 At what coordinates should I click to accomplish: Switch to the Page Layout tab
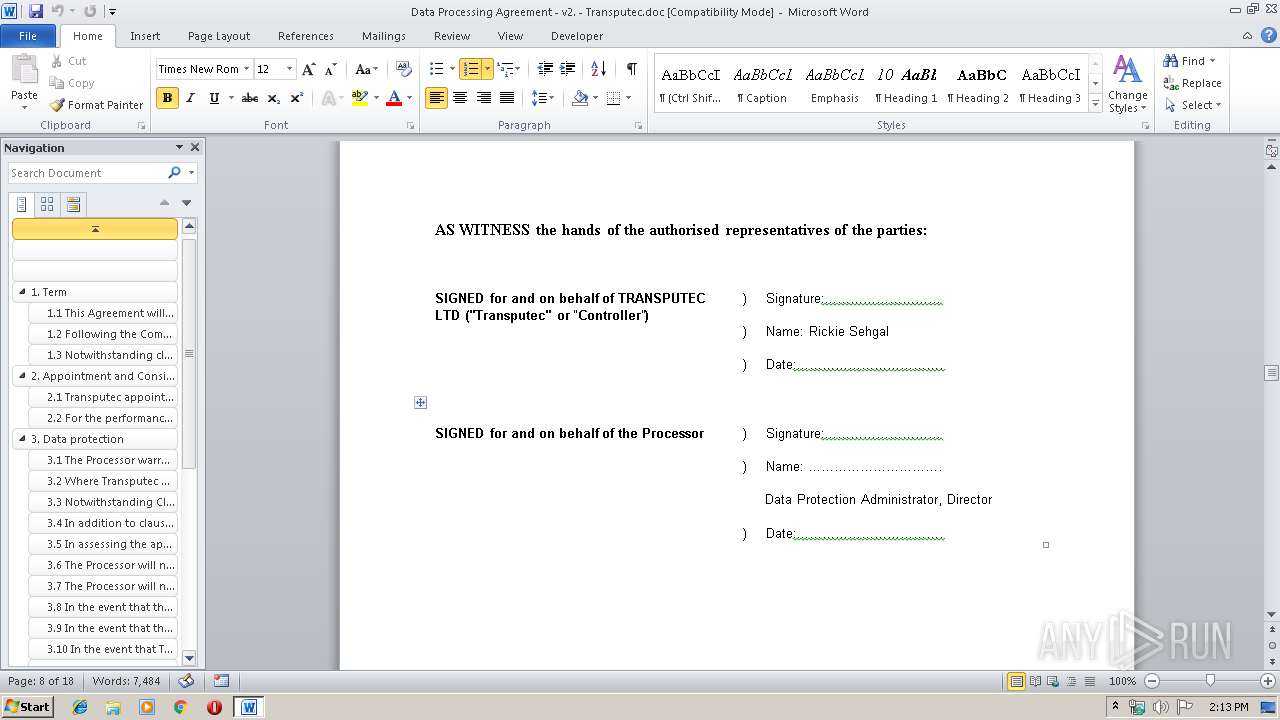coord(219,36)
